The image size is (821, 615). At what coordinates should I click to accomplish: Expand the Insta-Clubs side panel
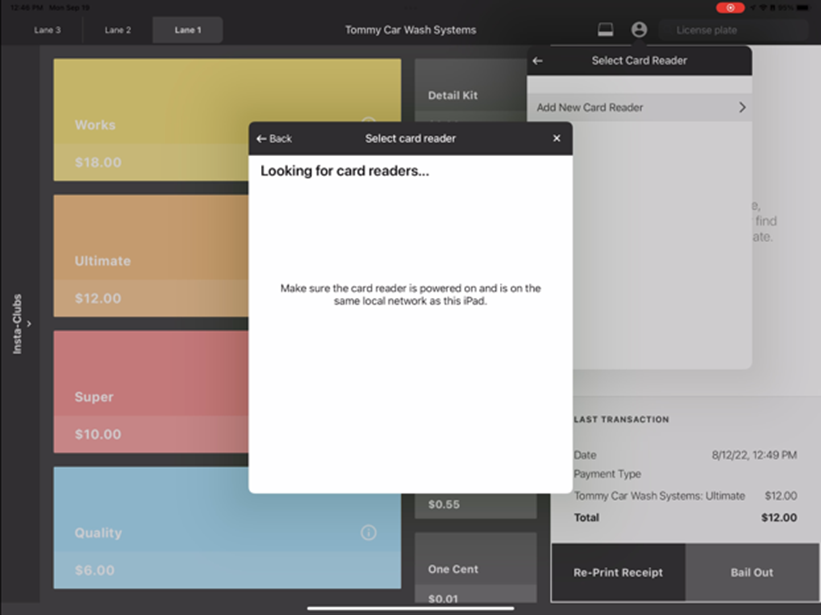20,324
